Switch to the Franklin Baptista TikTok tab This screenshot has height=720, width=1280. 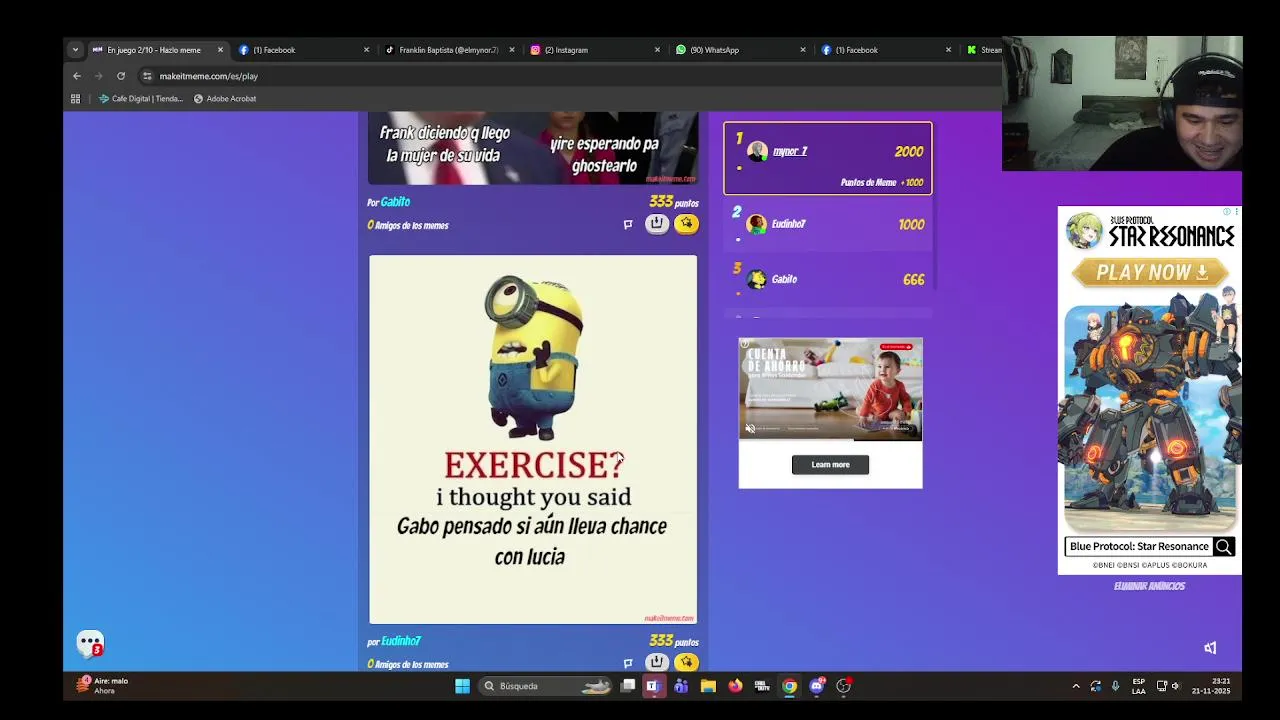pos(448,50)
